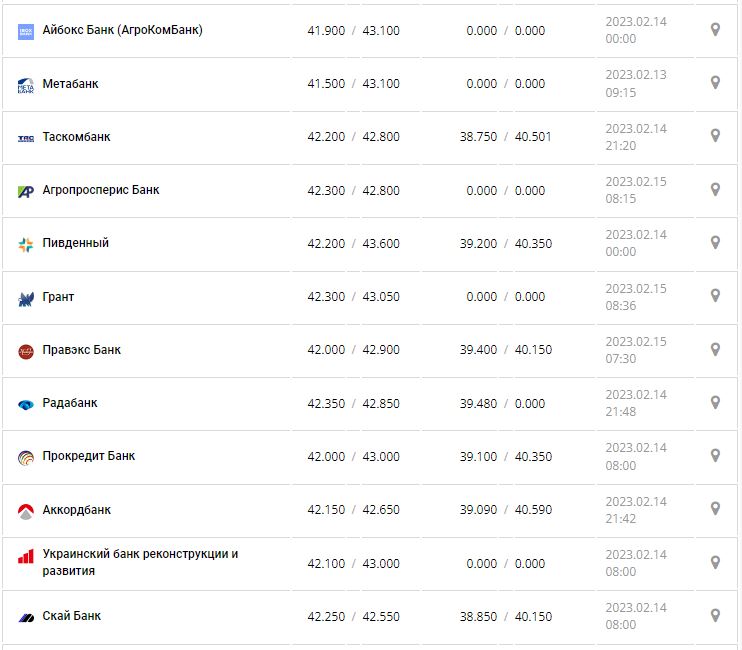The width and height of the screenshot is (742, 650).
Task: Open the Скай Банк name link
Action: click(72, 616)
